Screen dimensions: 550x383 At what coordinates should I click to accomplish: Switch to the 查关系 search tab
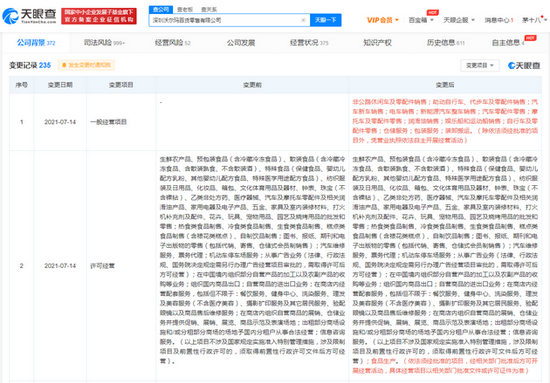(x=209, y=9)
